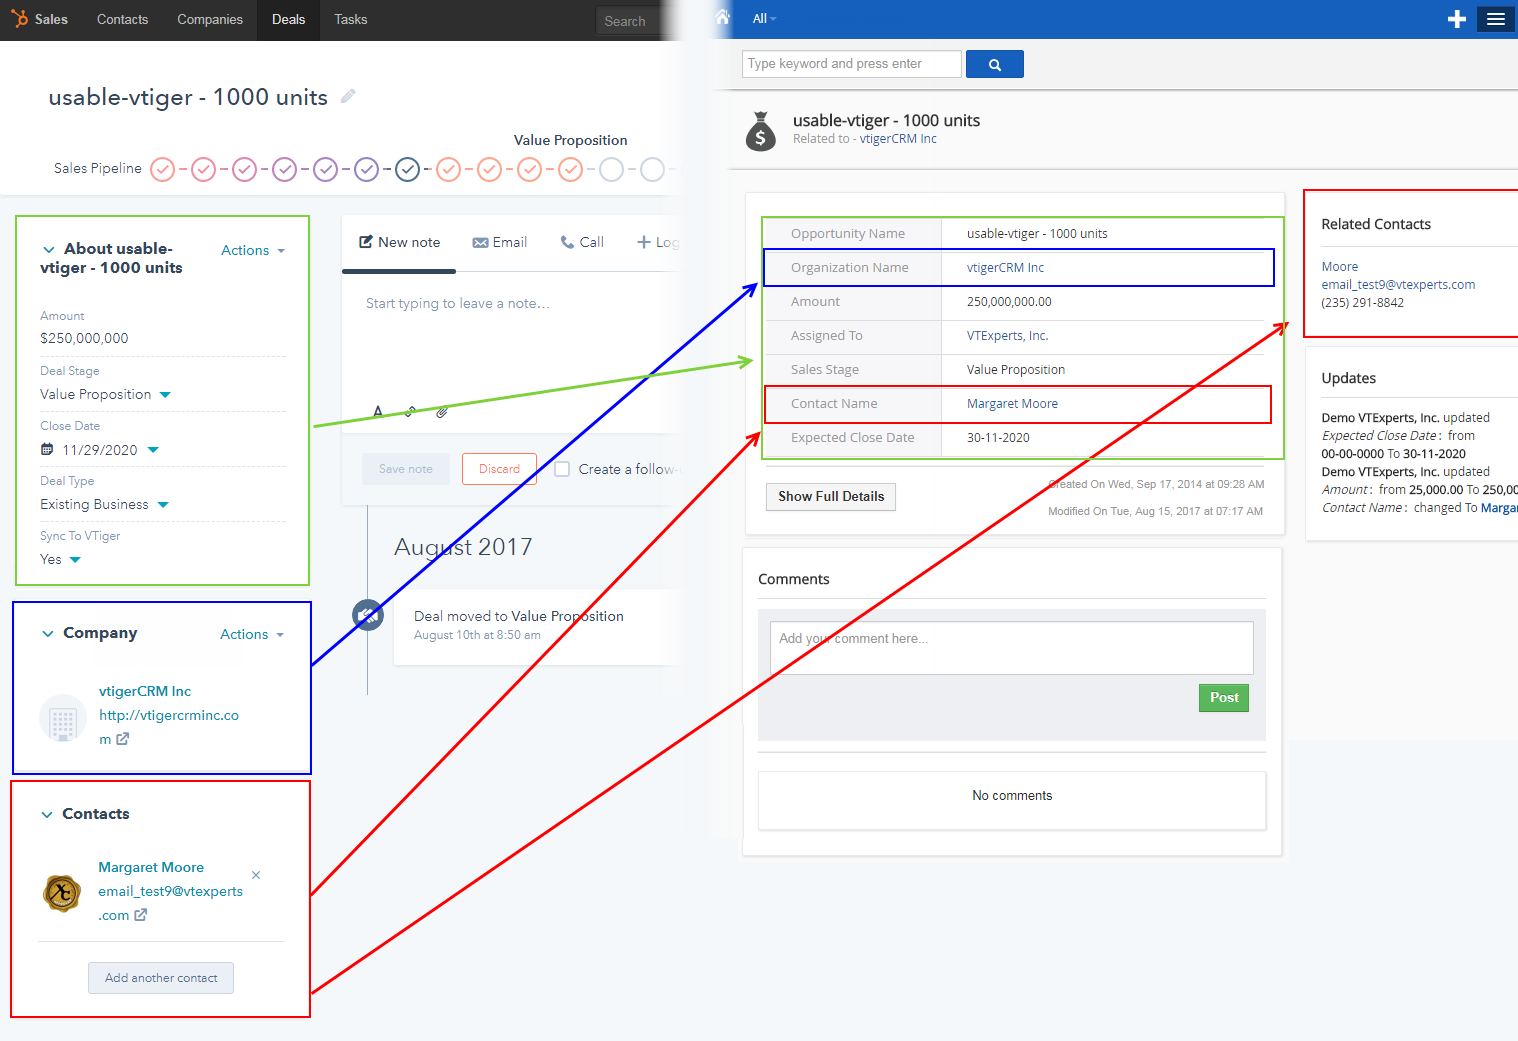
Task: Tick the 'Create a follow-up' checkbox
Action: [x=562, y=469]
